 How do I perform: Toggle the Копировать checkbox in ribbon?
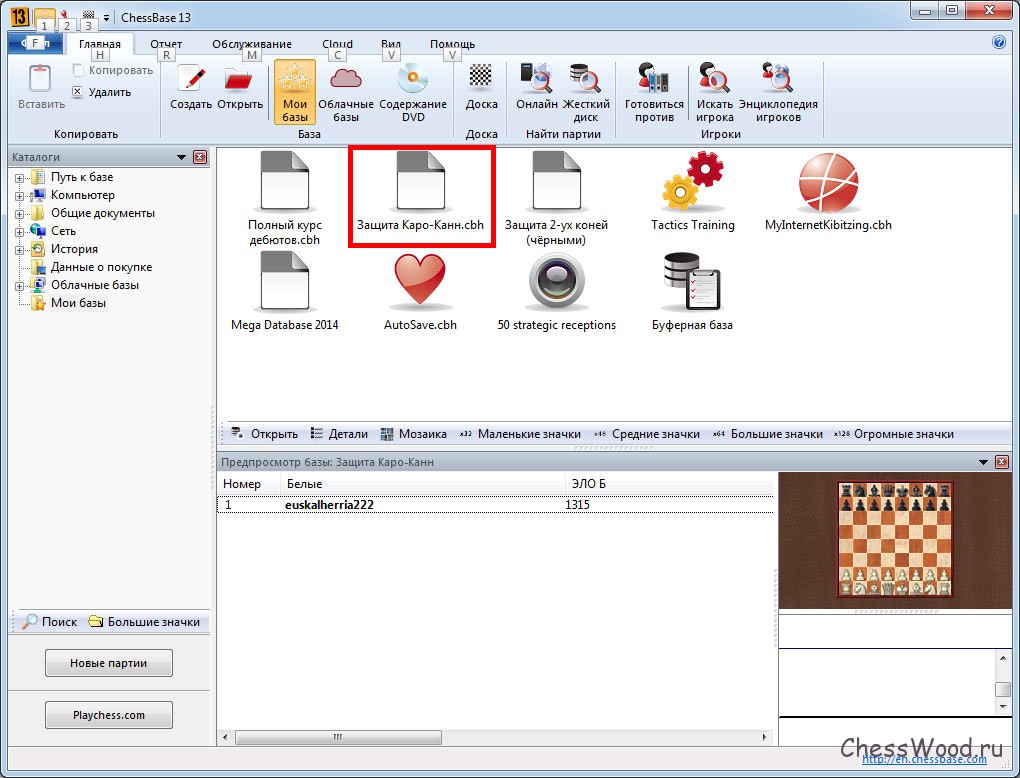78,71
